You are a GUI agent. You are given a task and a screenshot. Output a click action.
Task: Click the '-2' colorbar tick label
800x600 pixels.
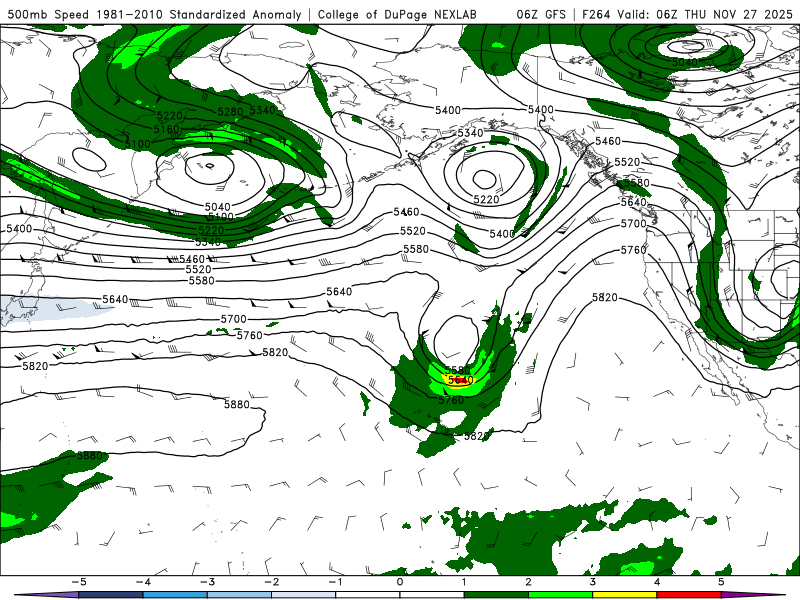[271, 582]
